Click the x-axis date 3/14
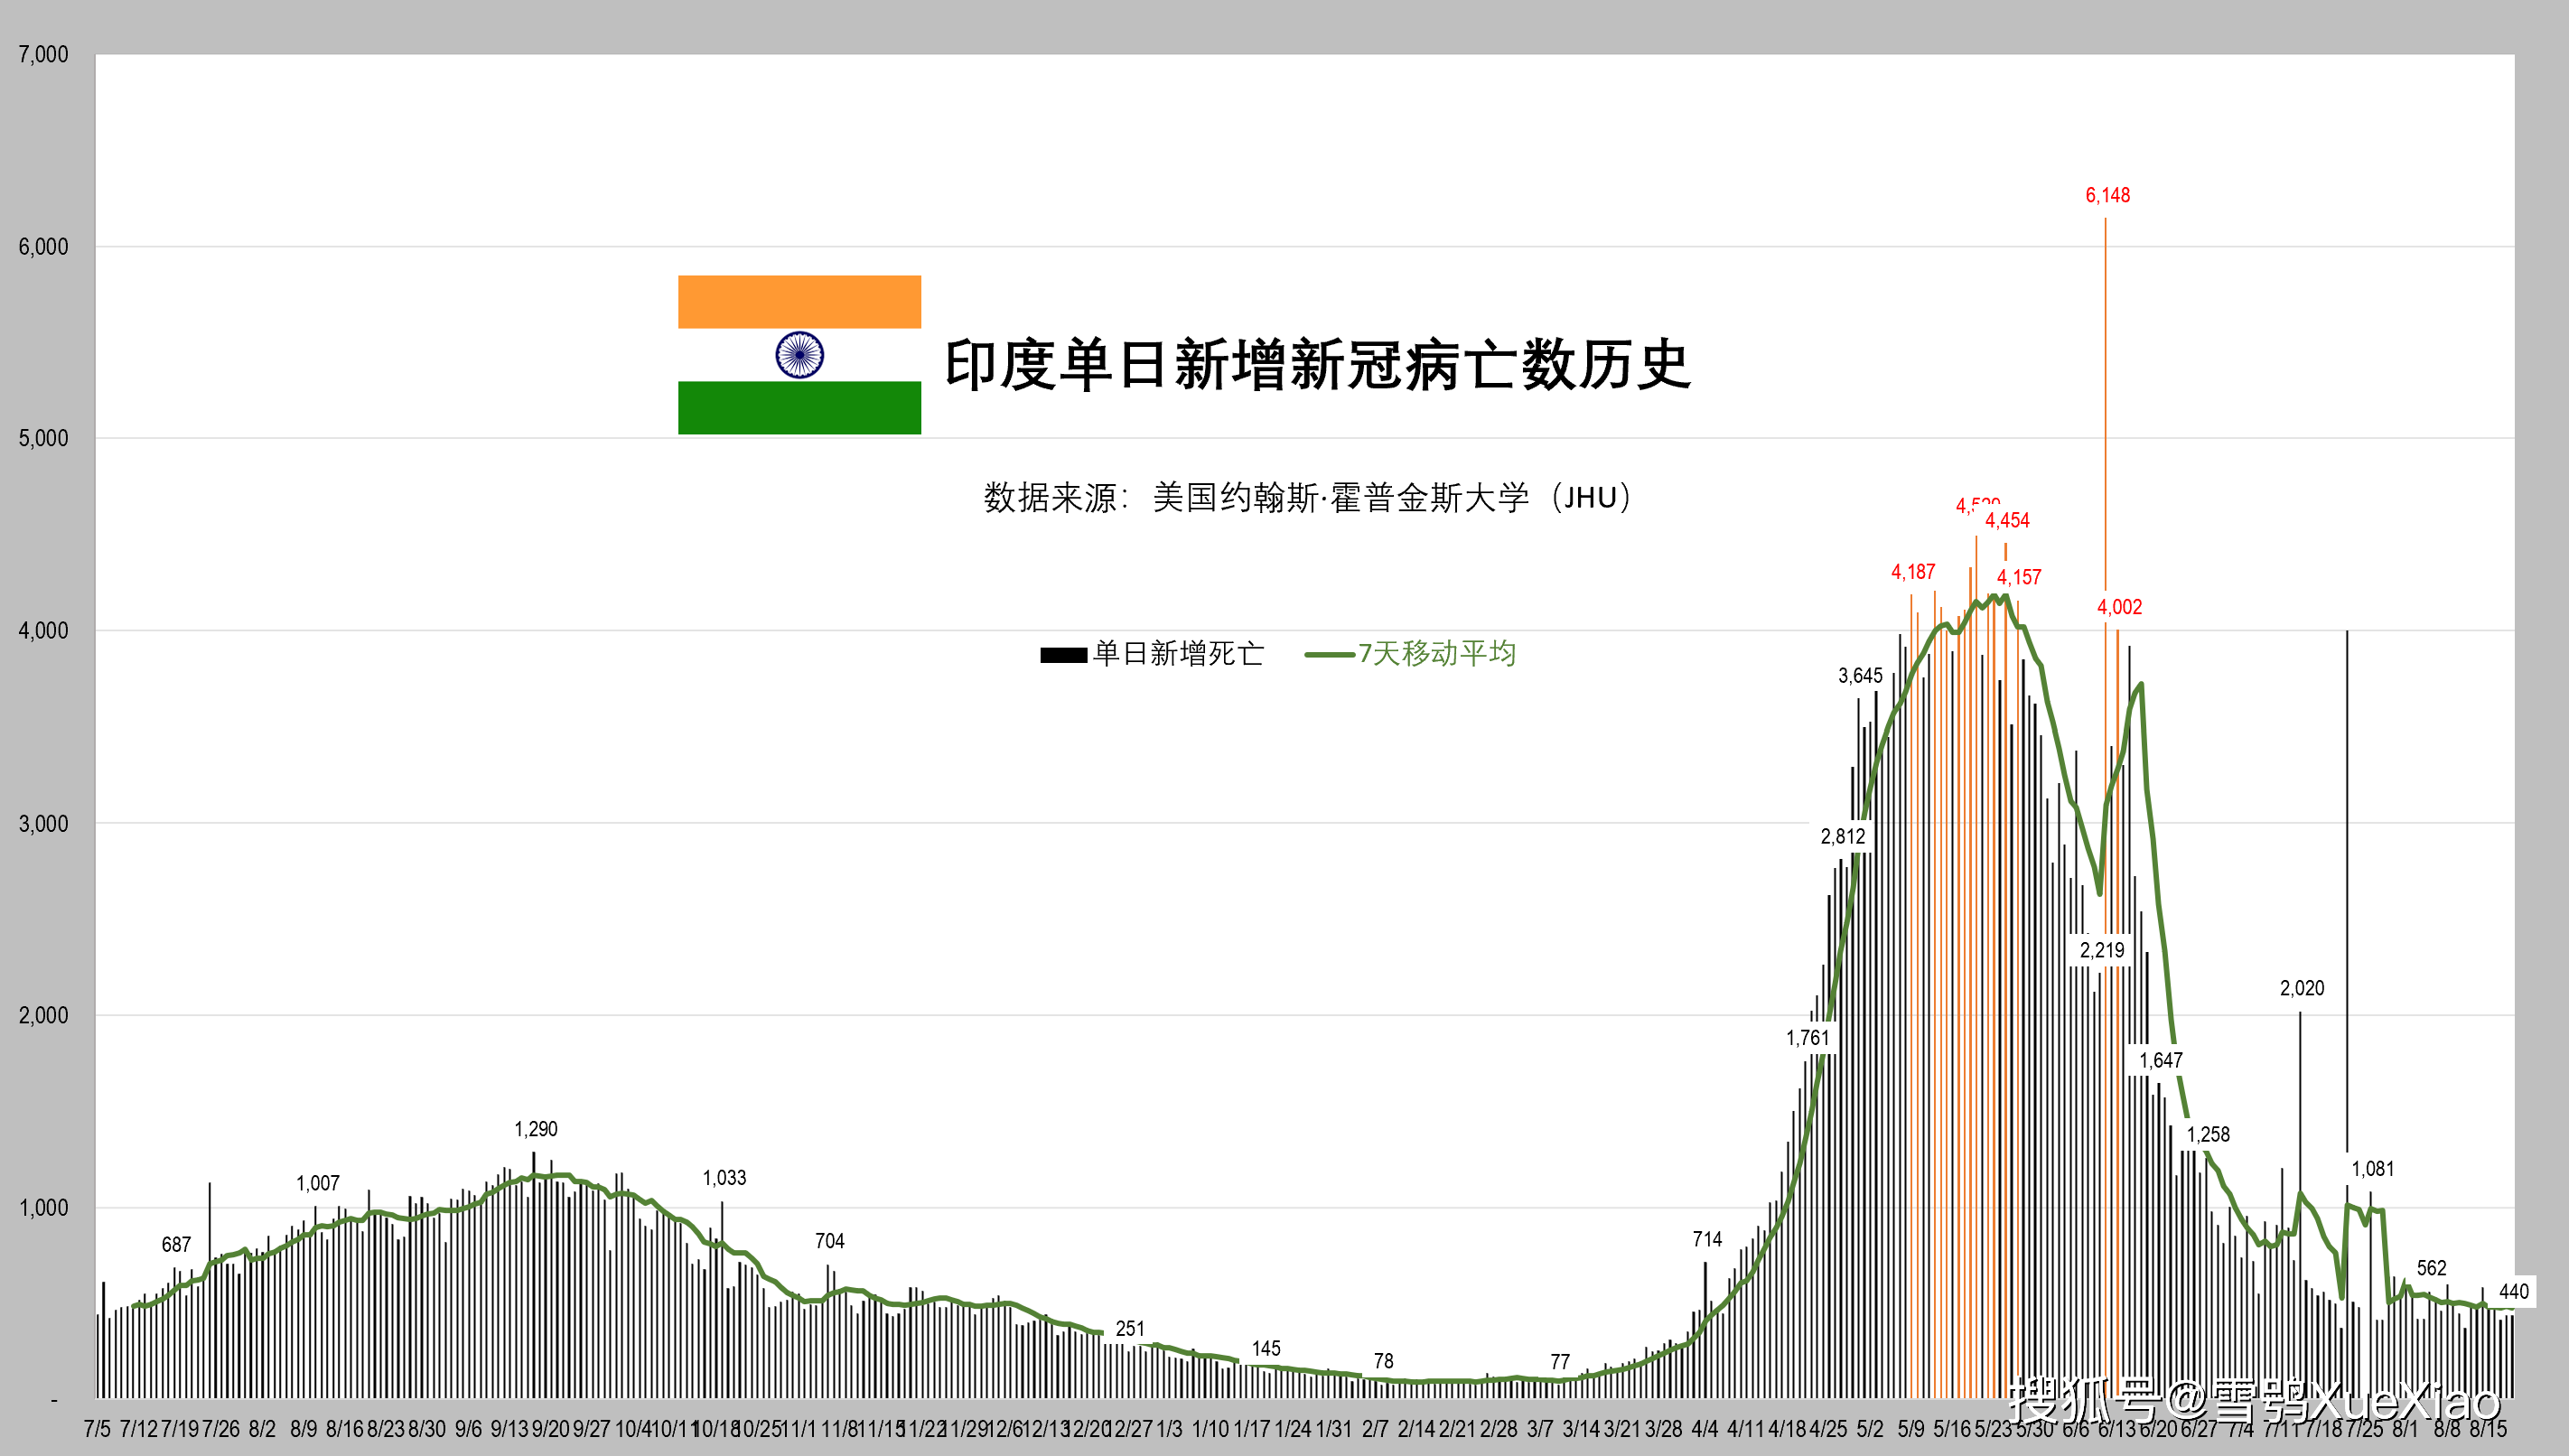Viewport: 2569px width, 1456px height. pos(1581,1429)
